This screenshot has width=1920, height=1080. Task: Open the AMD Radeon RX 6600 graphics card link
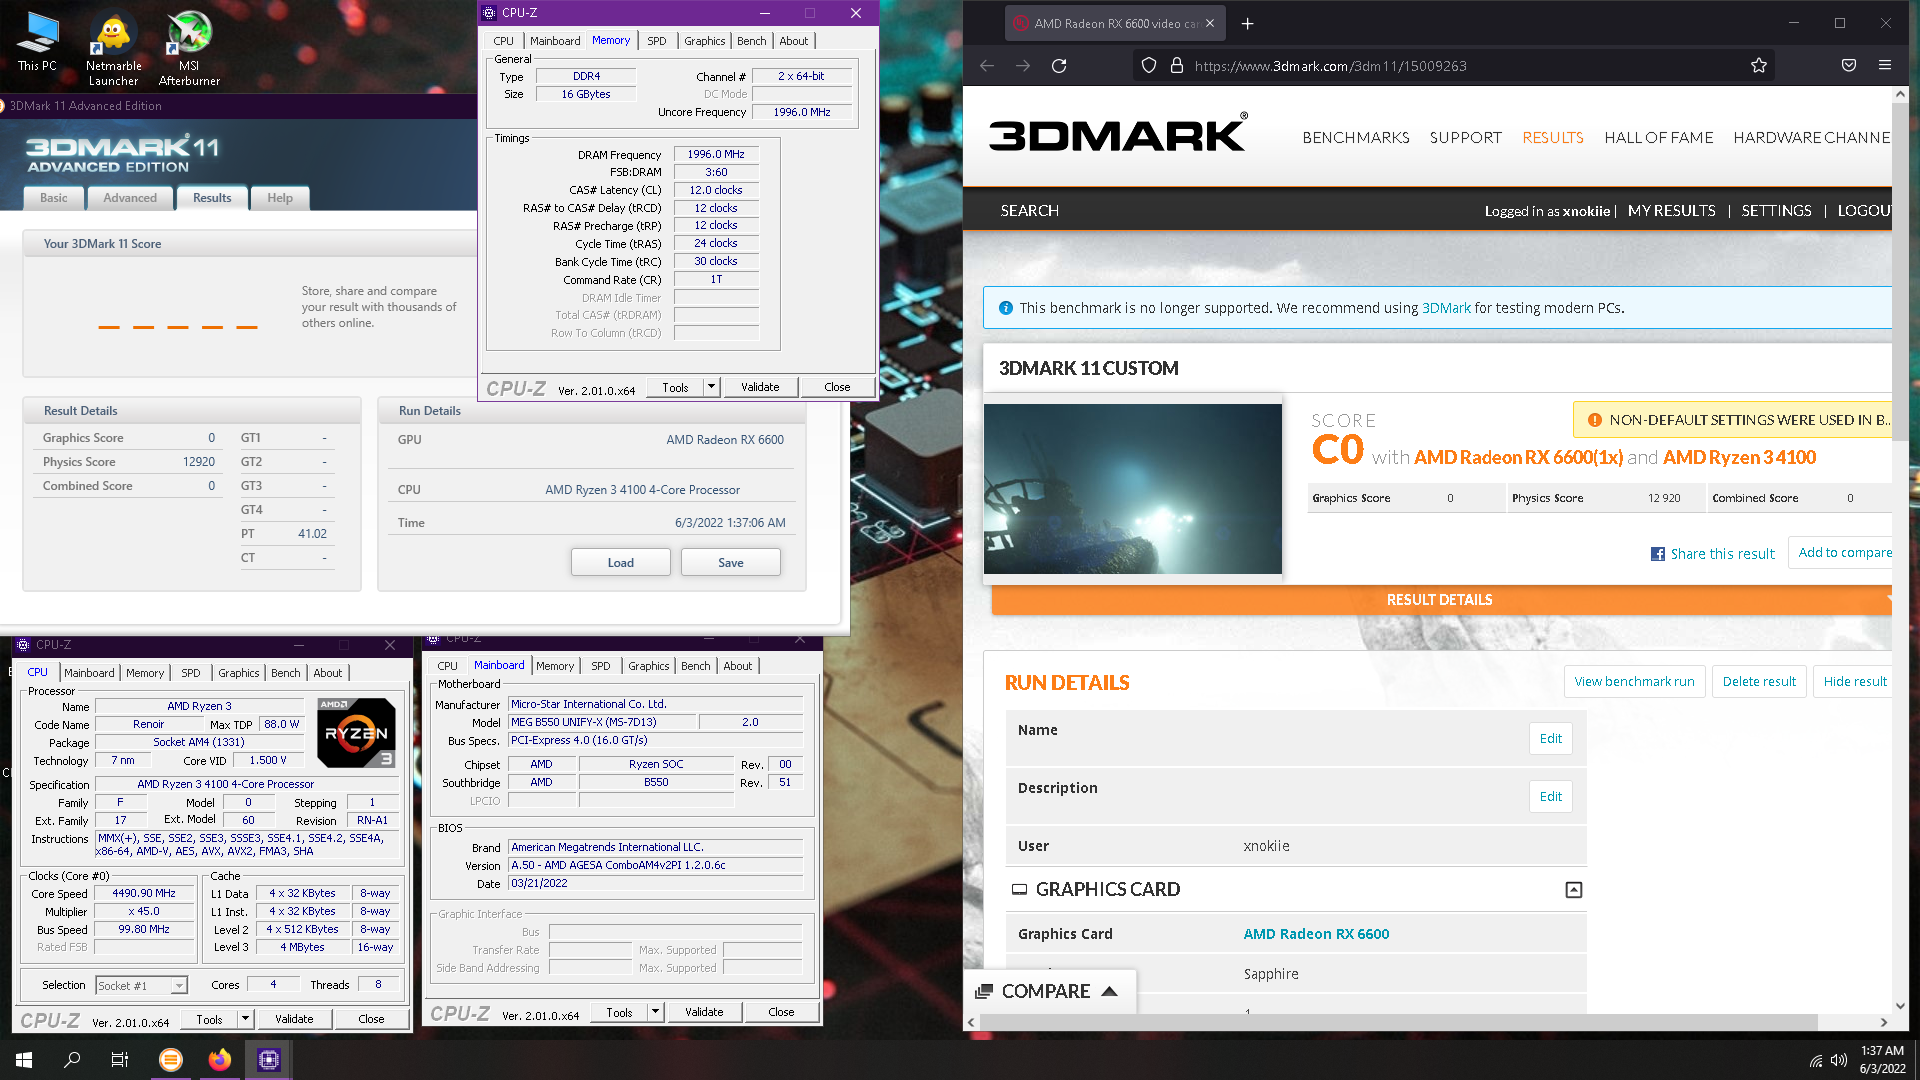1316,934
